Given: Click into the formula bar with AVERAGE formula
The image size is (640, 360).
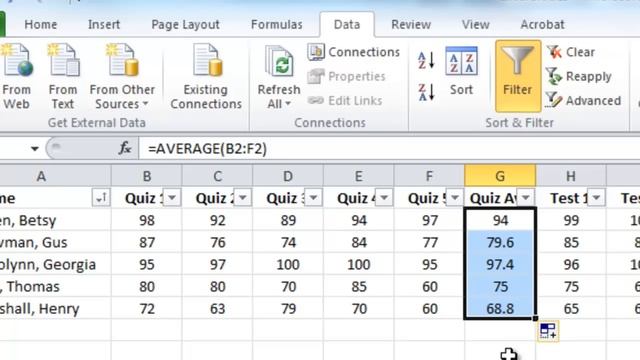Looking at the screenshot, I should point(389,149).
